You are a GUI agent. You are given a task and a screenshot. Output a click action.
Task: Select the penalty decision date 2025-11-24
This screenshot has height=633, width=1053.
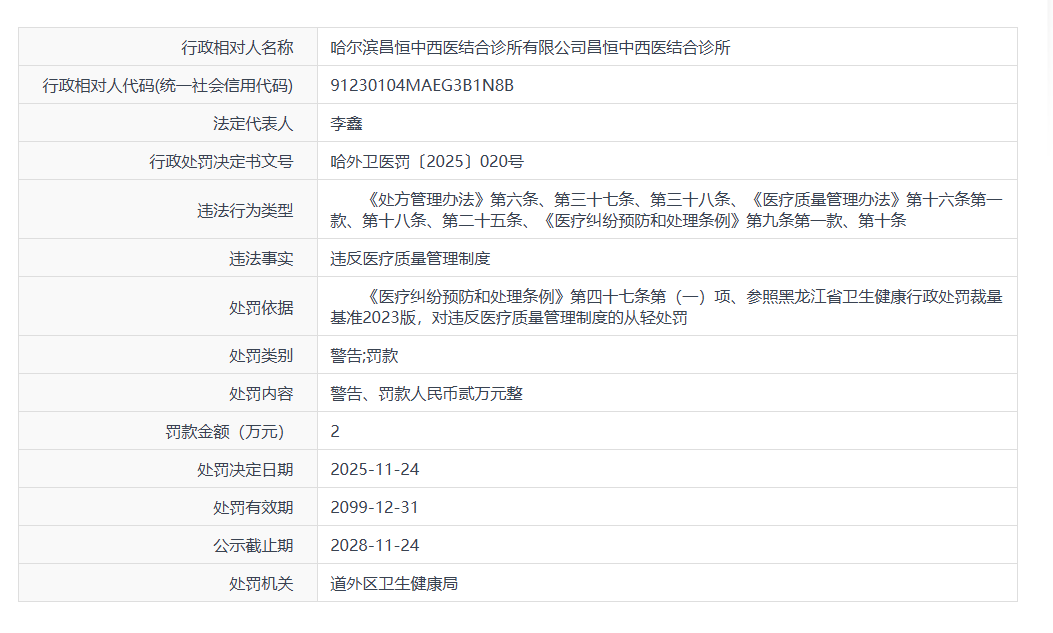point(375,469)
